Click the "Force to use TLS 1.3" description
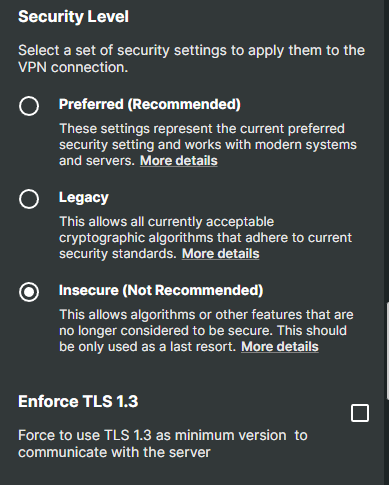This screenshot has width=389, height=485. pos(163,444)
